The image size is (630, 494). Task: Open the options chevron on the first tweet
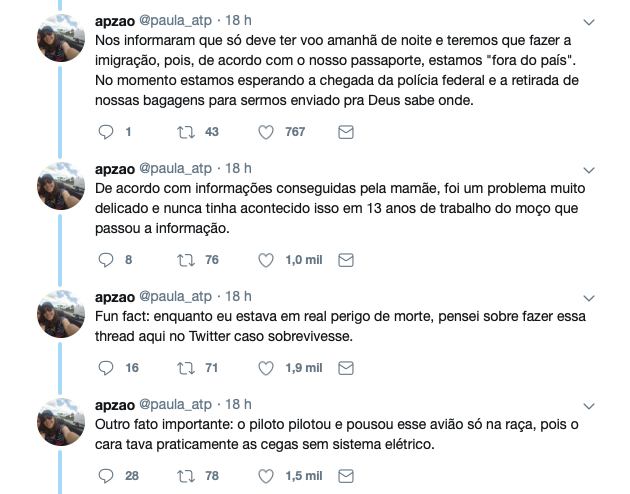(588, 23)
